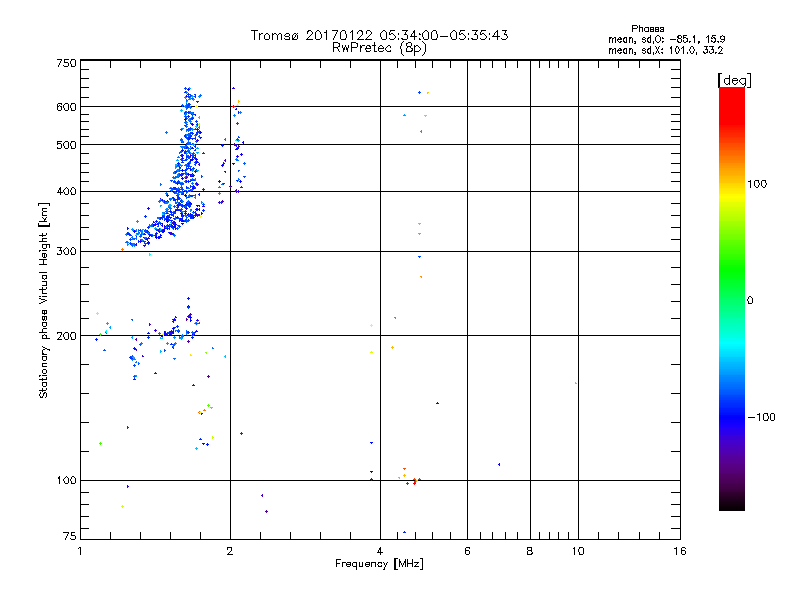Click the subtitle 'RwPretec (8p)'
Screen dimensions: 800x600
(379, 48)
